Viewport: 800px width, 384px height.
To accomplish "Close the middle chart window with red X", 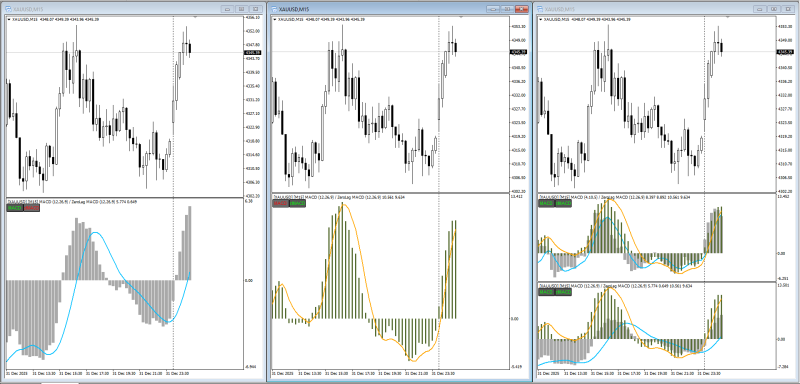I will (521, 9).
